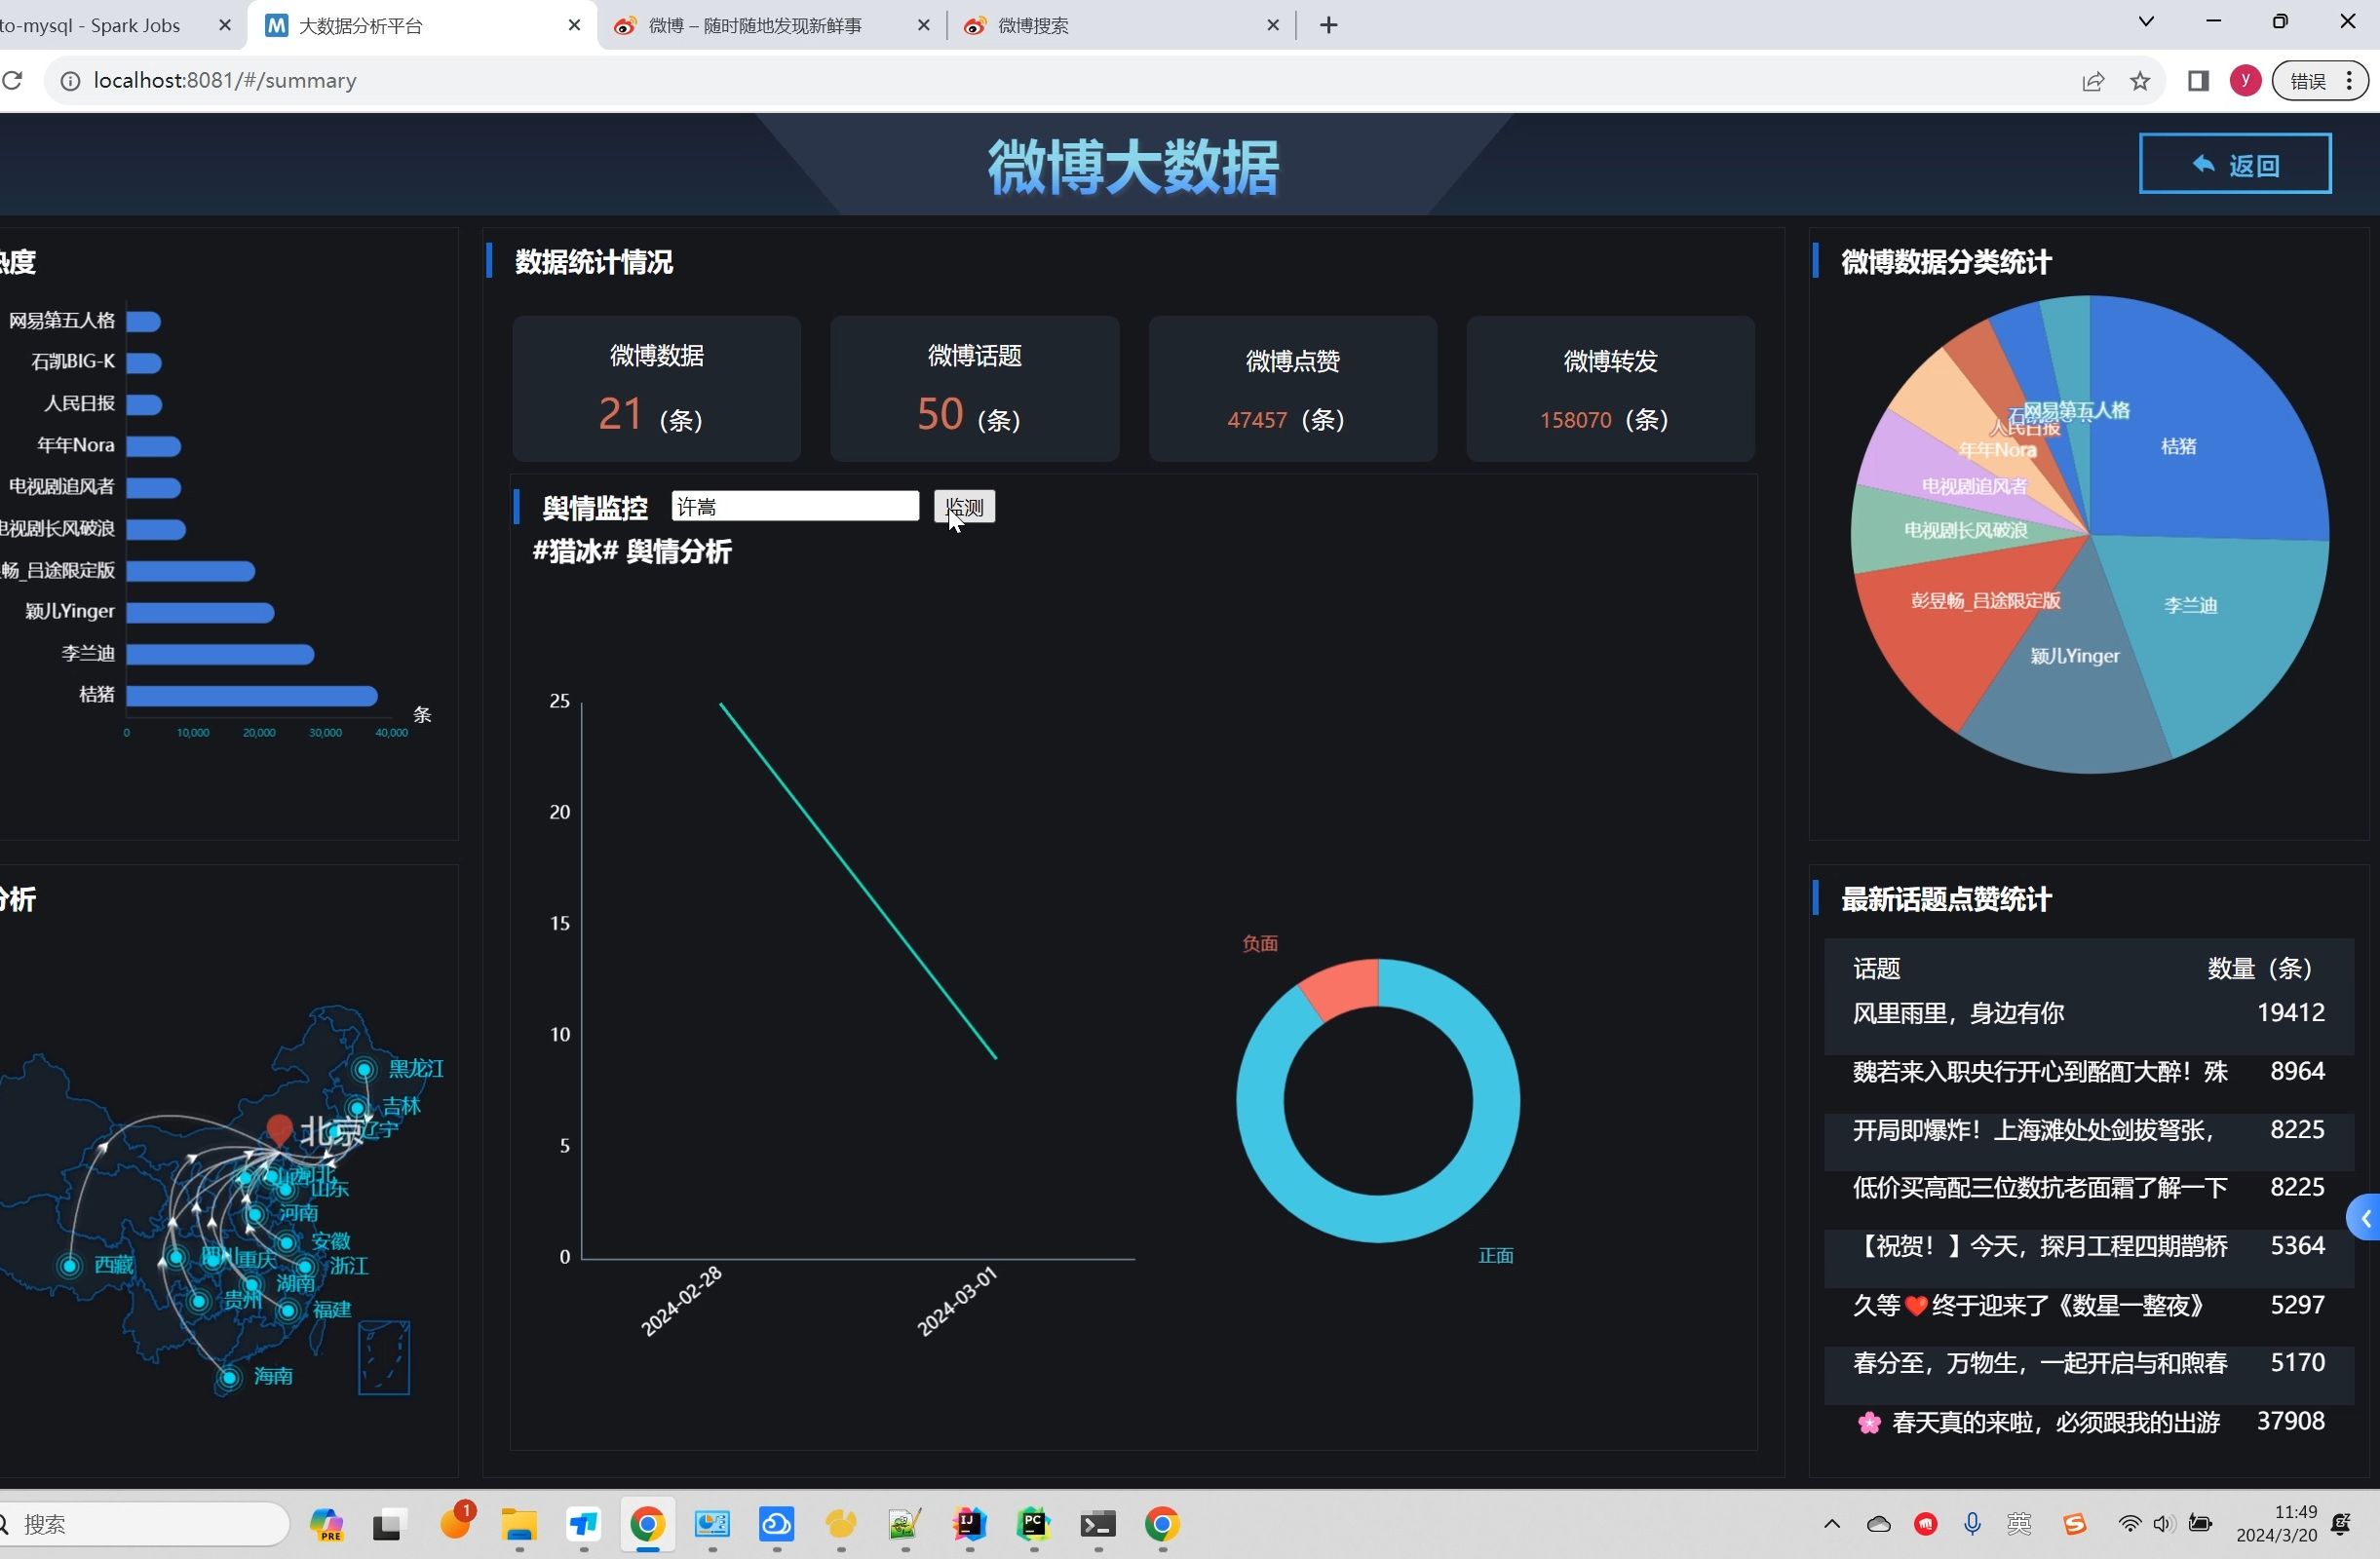The height and width of the screenshot is (1559, 2380).
Task: Select the 微博数据 stat card
Action: tap(656, 389)
